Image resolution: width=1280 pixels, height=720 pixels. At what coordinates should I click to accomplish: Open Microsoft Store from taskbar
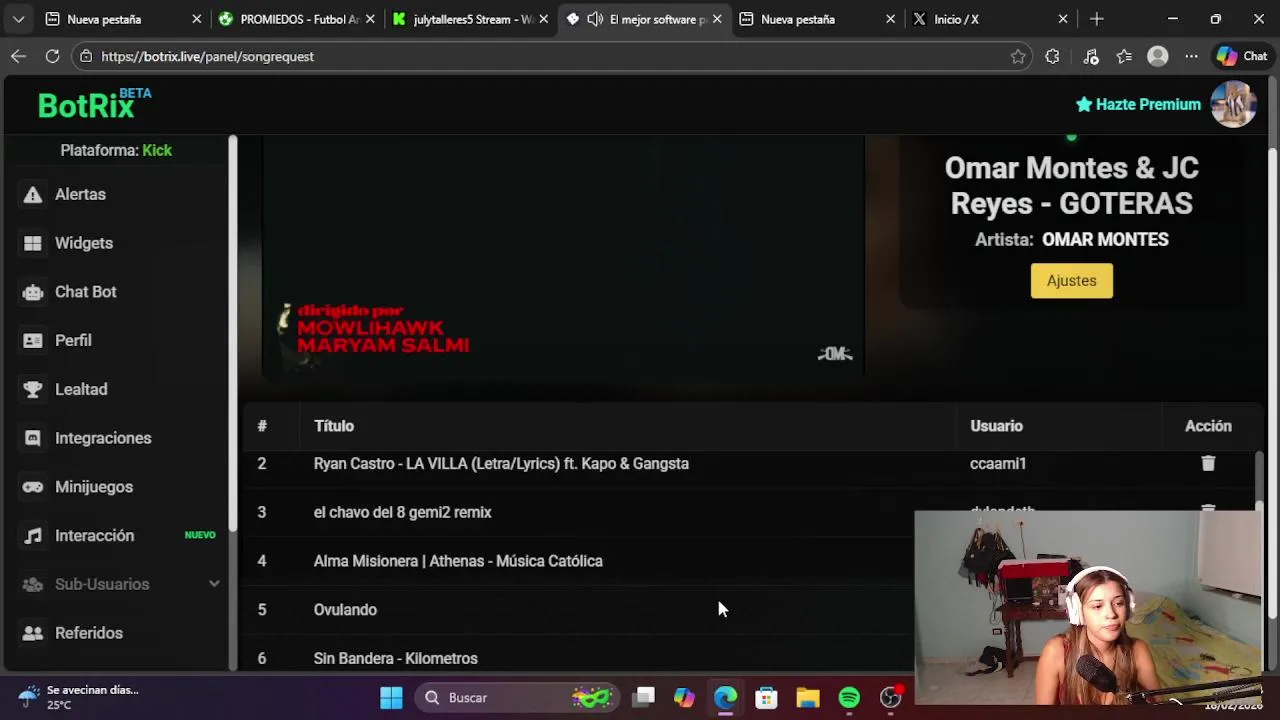[766, 698]
